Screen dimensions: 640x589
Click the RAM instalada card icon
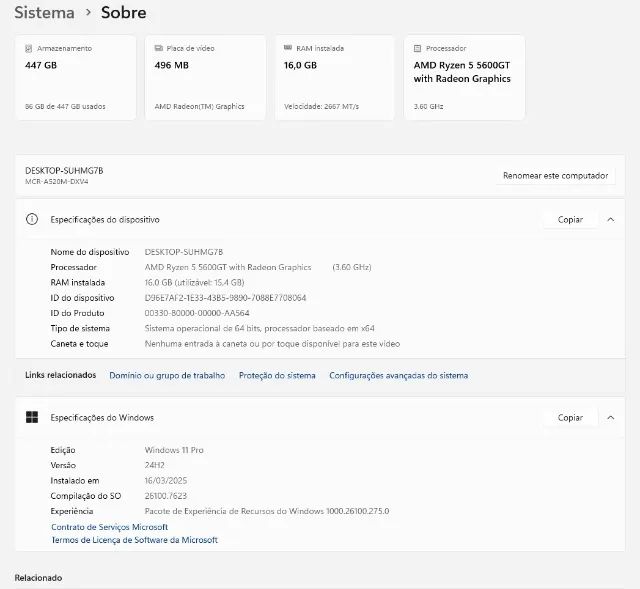pyautogui.click(x=288, y=48)
